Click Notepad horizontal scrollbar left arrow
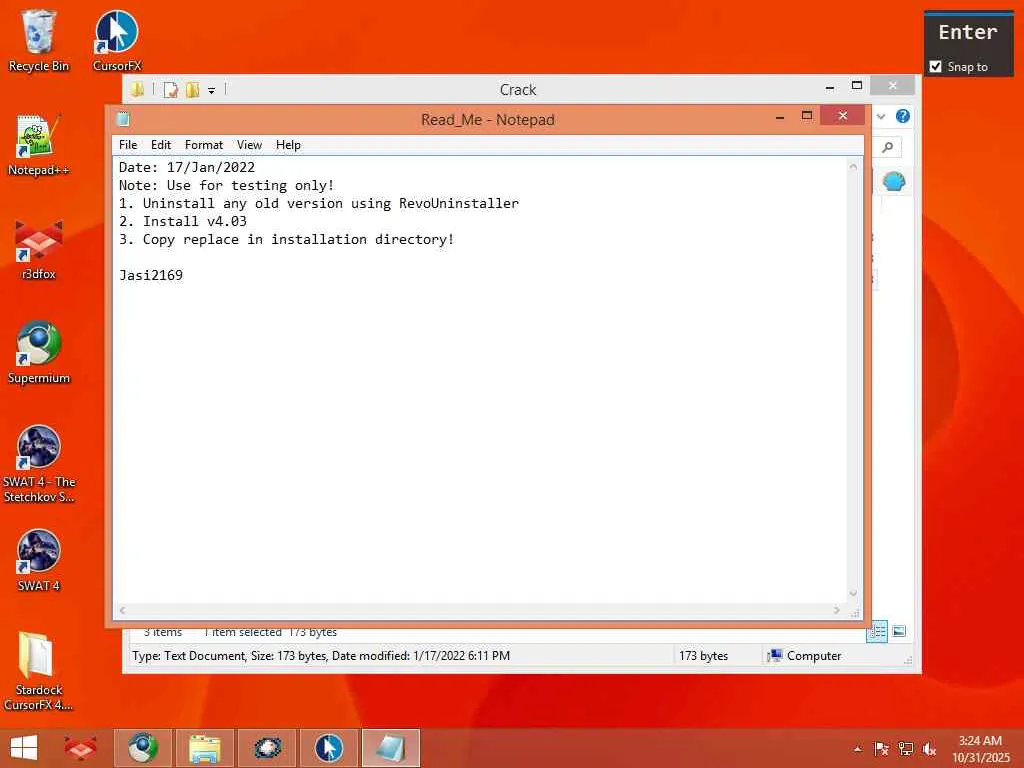The image size is (1024, 768). [x=123, y=611]
